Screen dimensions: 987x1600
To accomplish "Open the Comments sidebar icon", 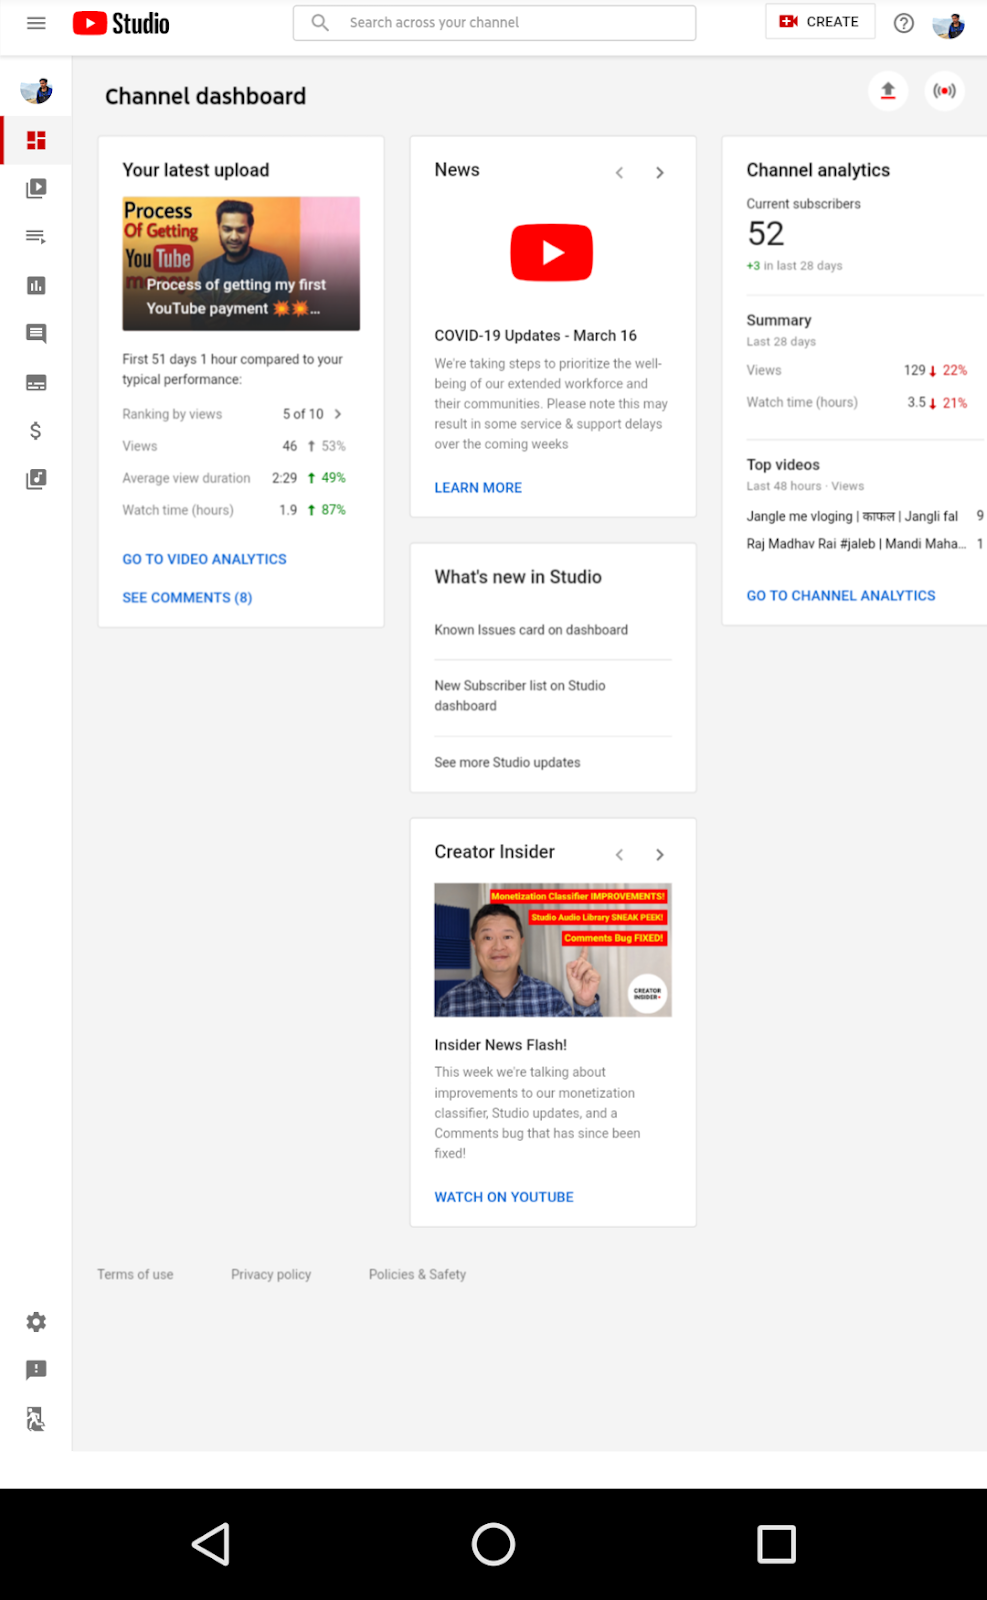I will [36, 334].
